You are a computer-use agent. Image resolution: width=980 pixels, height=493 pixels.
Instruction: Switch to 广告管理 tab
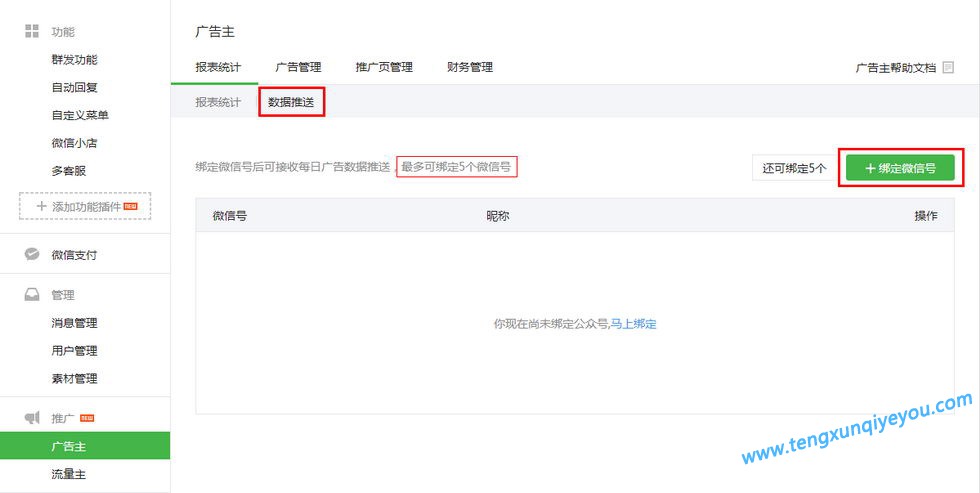coord(298,67)
